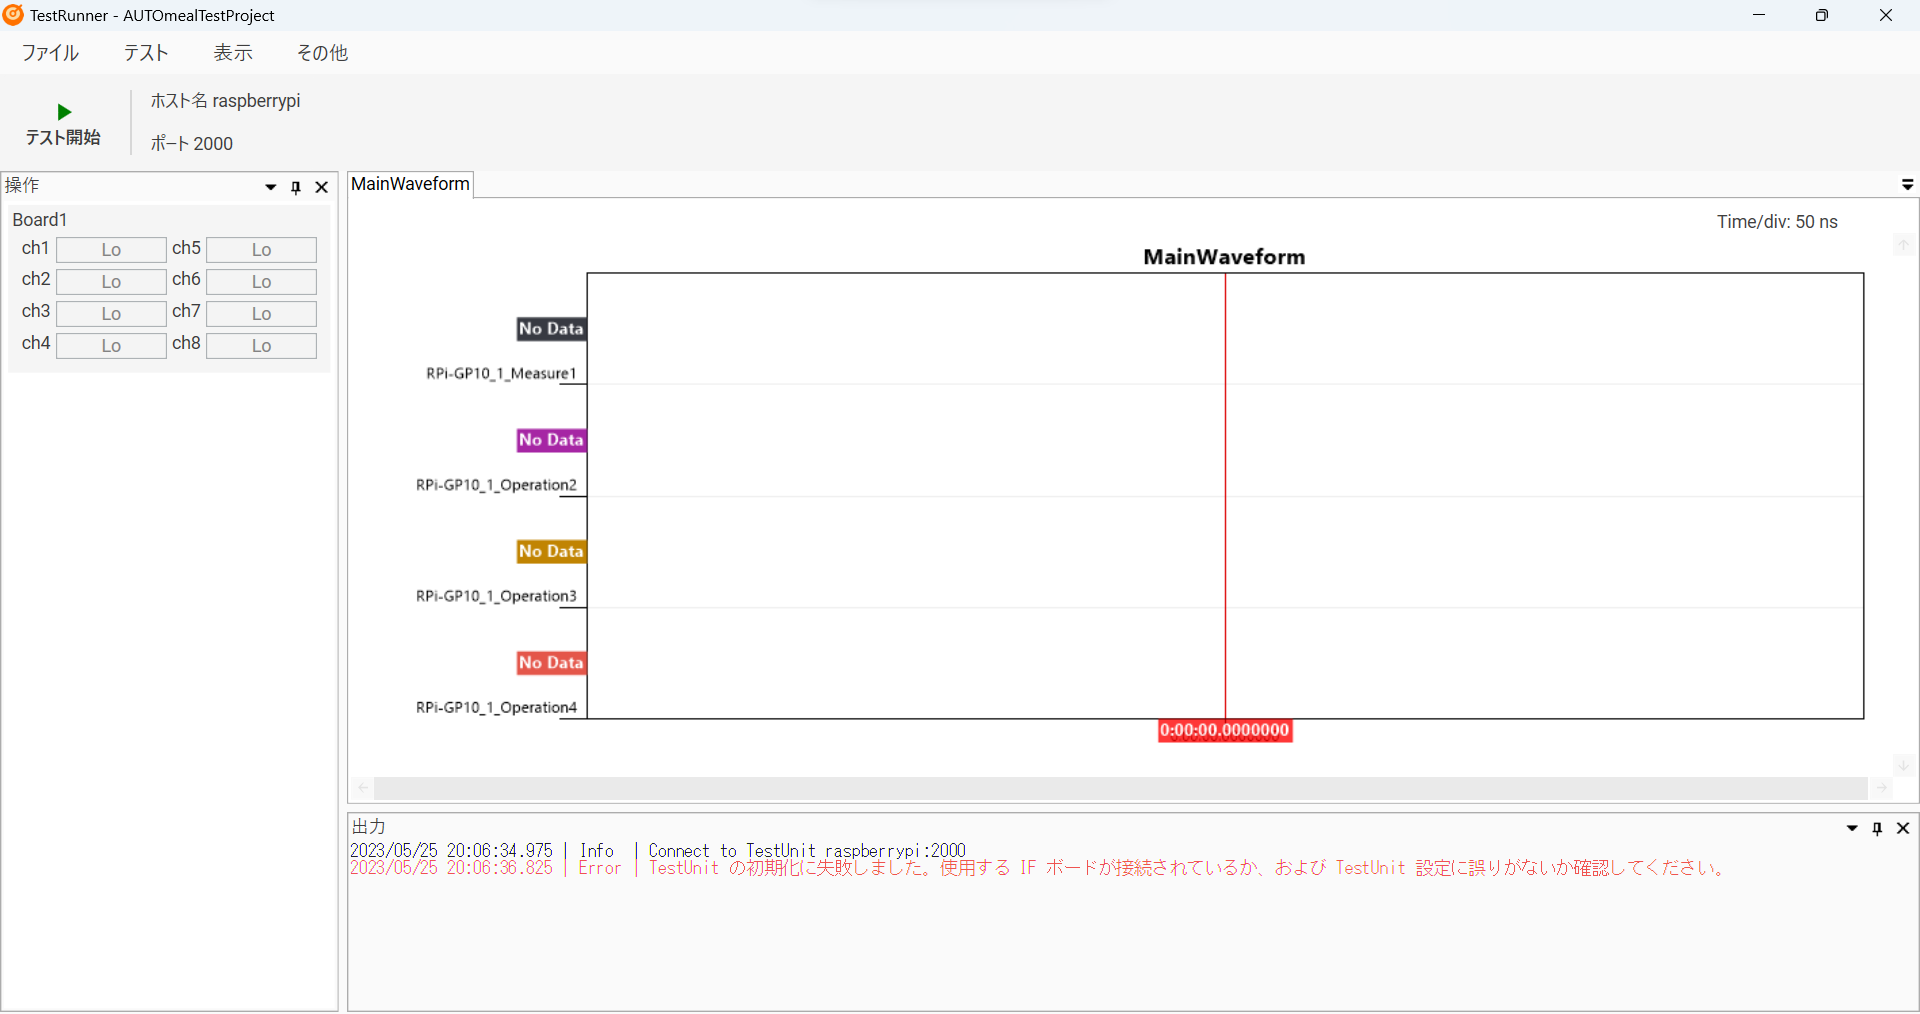1920x1014 pixels.
Task: Close the Operation panel
Action: point(322,187)
